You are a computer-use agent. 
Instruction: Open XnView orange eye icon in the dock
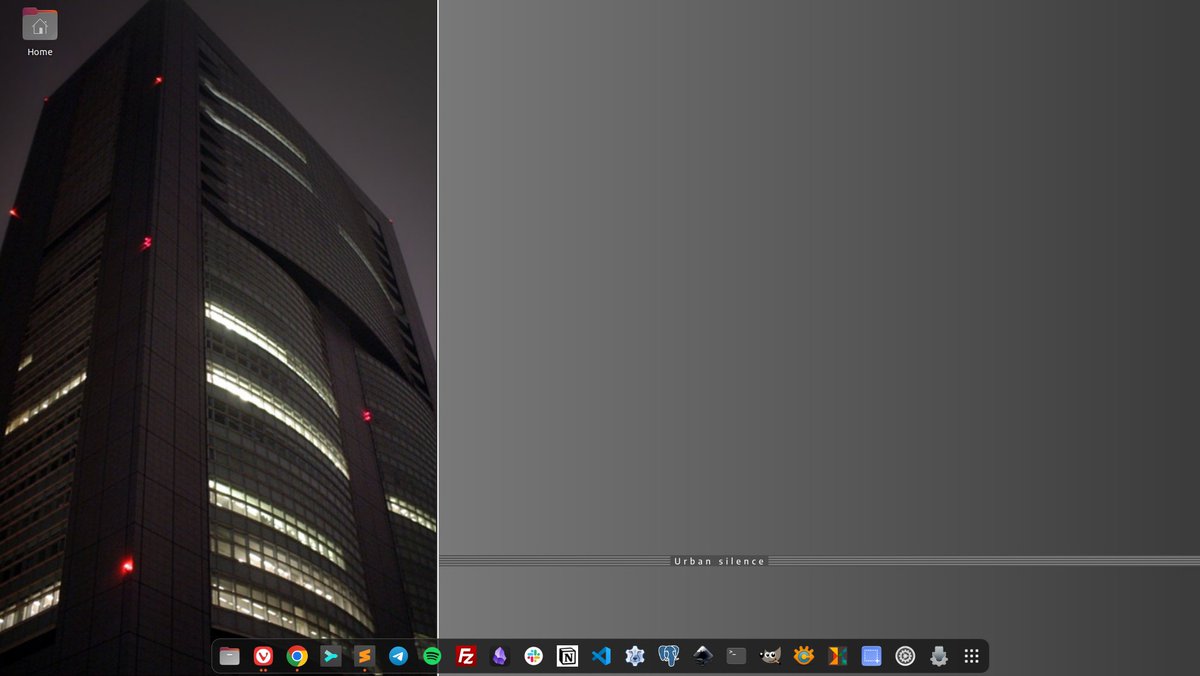click(x=804, y=656)
